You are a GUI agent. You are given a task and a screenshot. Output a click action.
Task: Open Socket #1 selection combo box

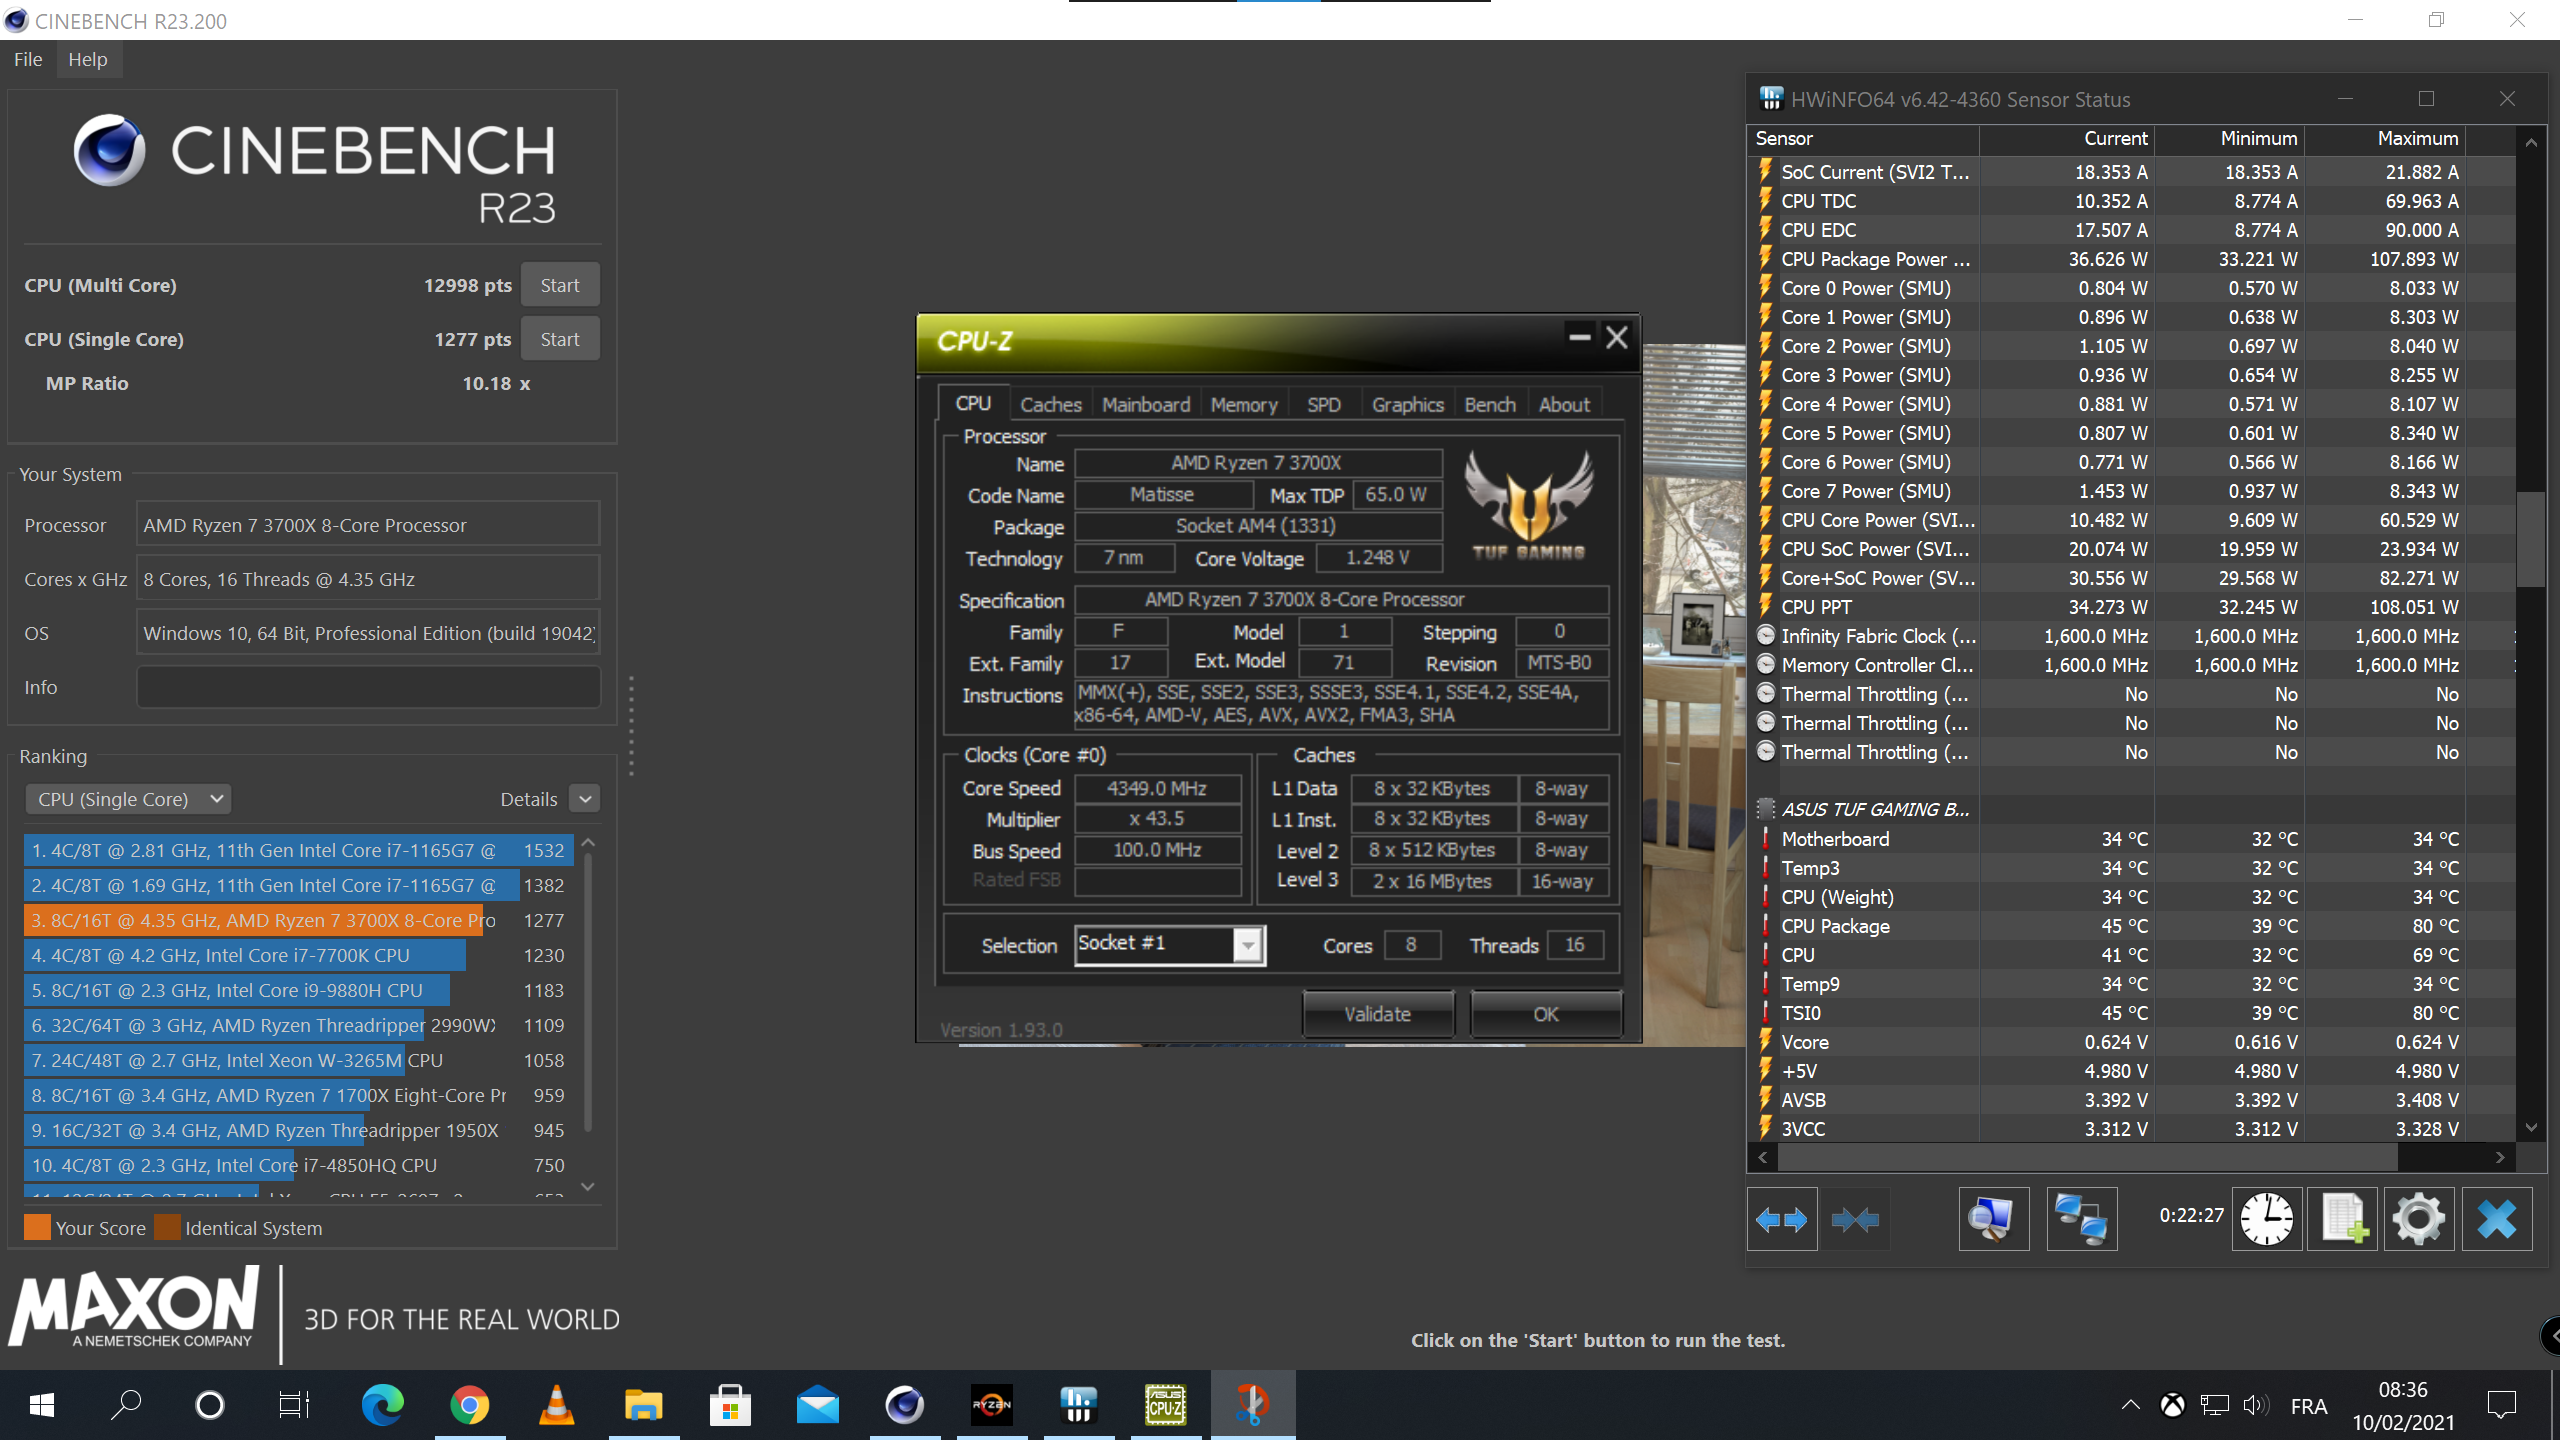coord(1169,944)
